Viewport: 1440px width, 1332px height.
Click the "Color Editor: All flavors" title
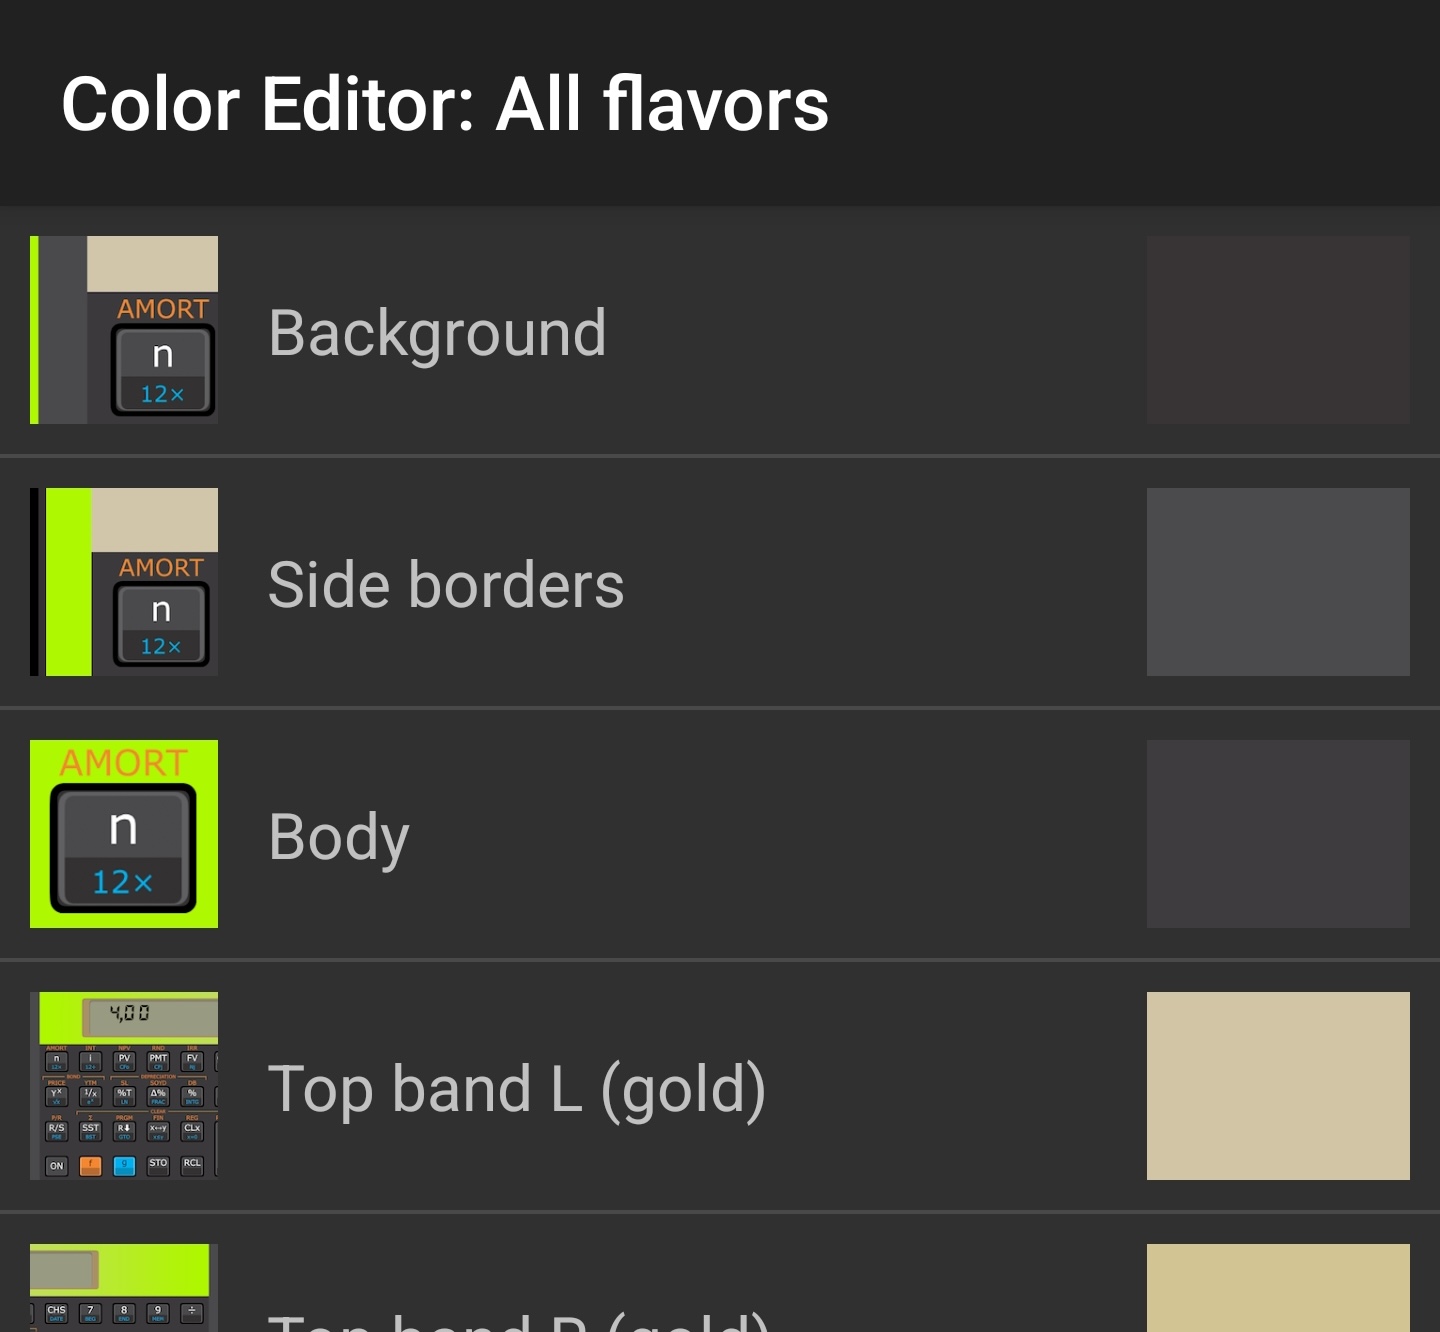coord(445,104)
